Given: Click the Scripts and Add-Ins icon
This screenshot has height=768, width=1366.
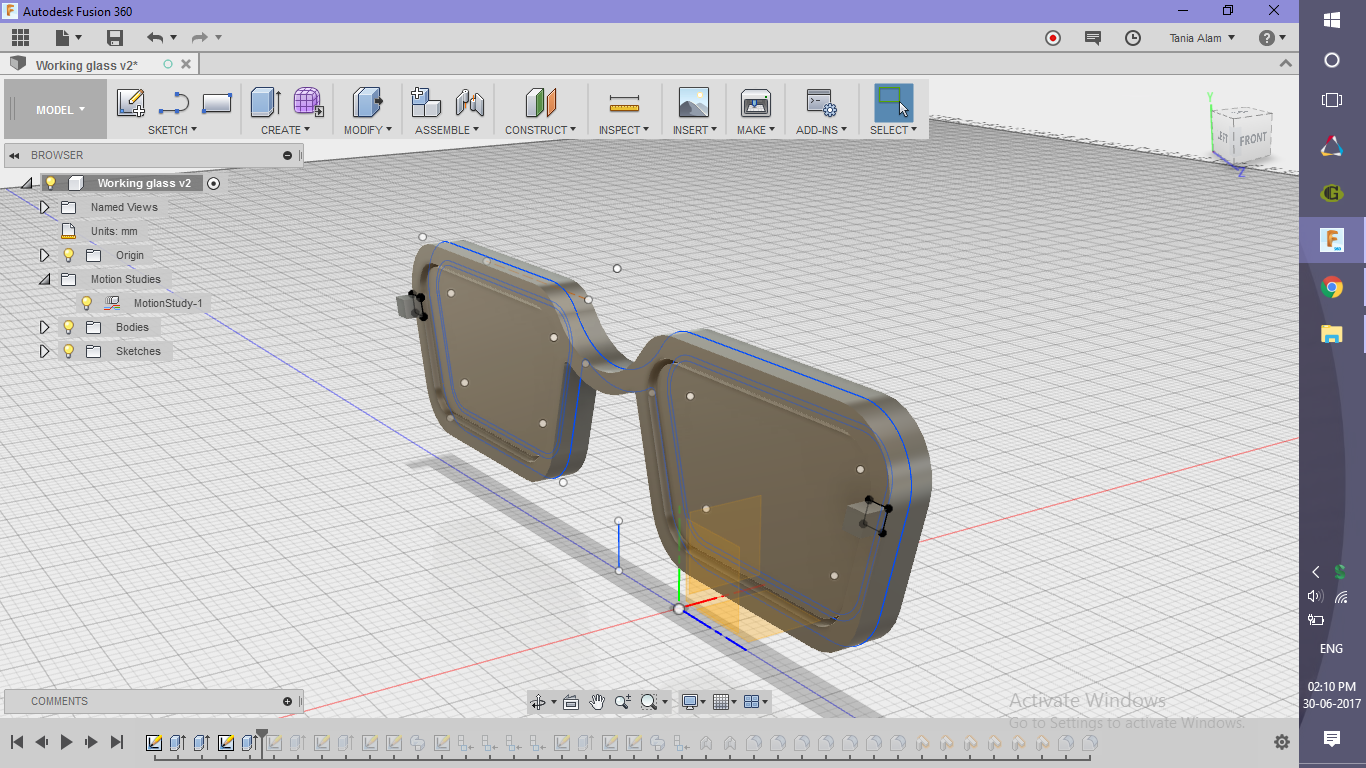Looking at the screenshot, I should click(x=821, y=103).
